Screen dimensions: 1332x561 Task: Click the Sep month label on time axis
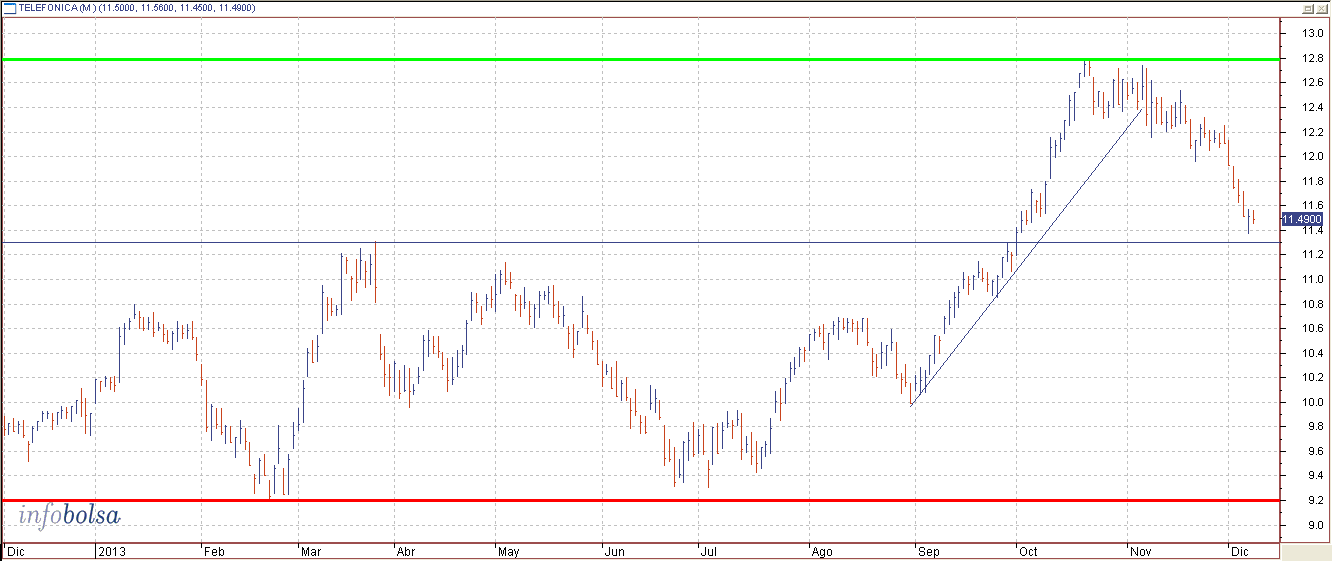[x=927, y=551]
